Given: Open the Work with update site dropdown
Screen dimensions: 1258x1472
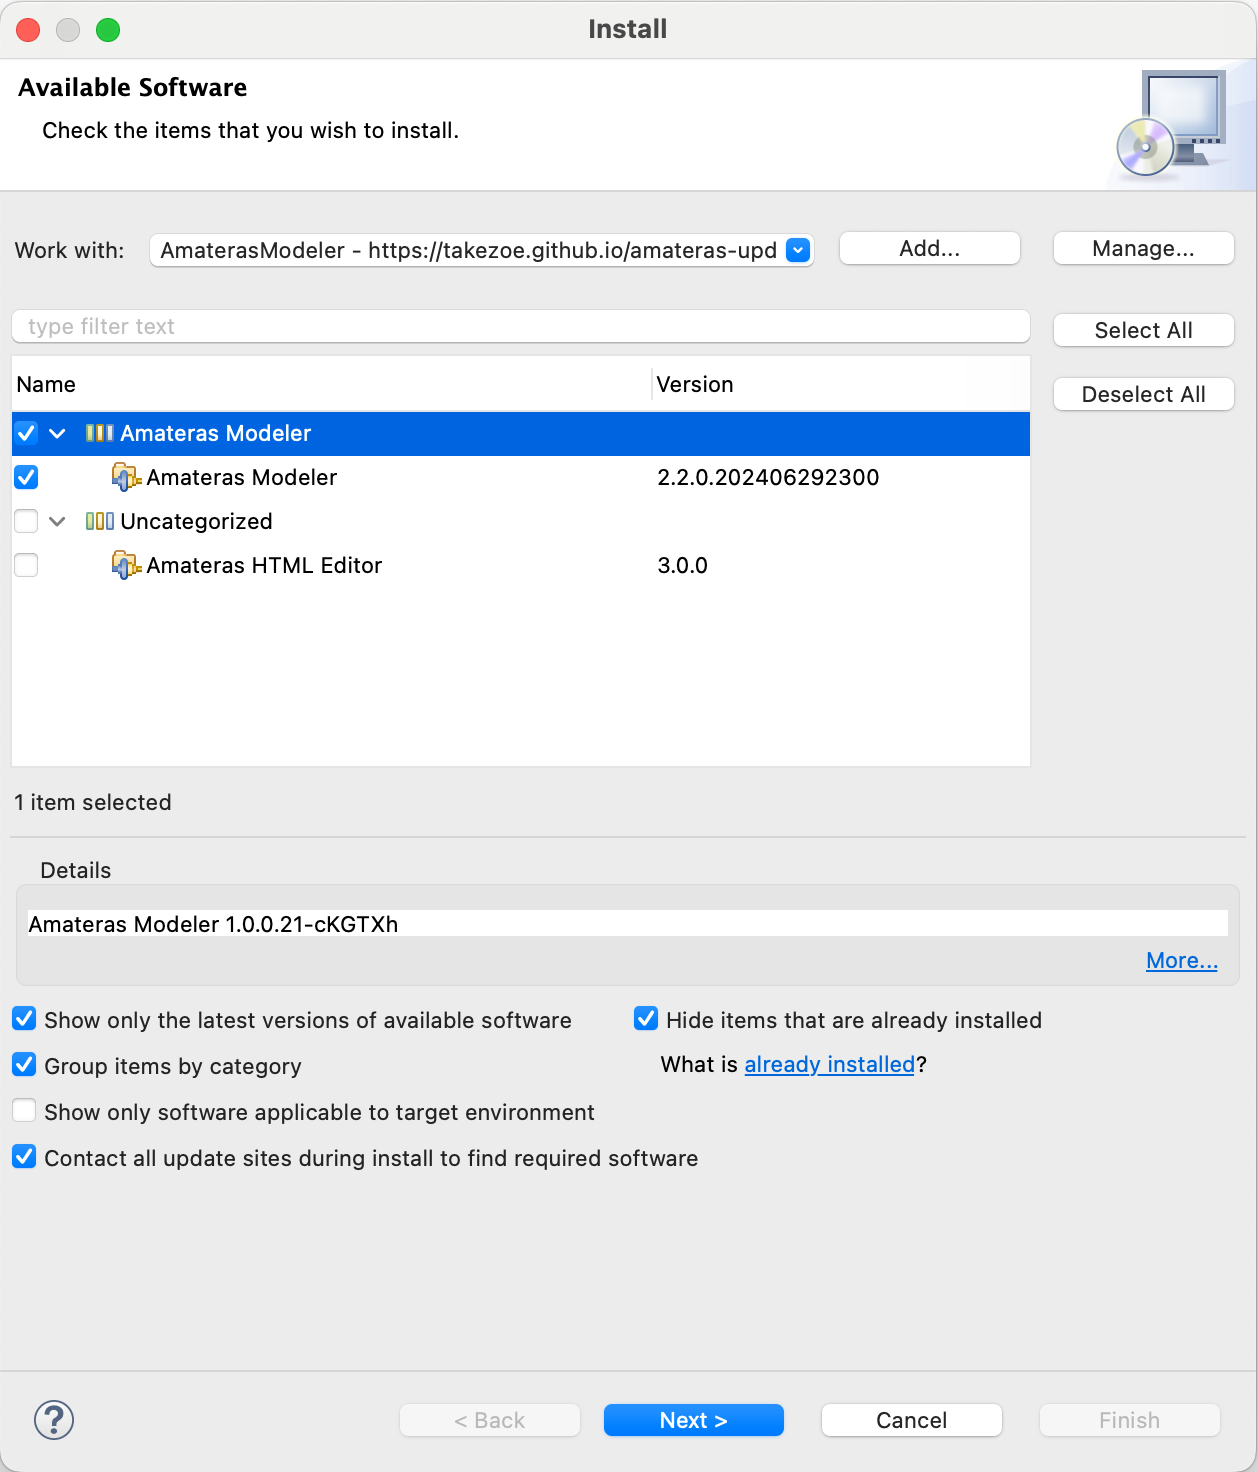Looking at the screenshot, I should (x=798, y=250).
